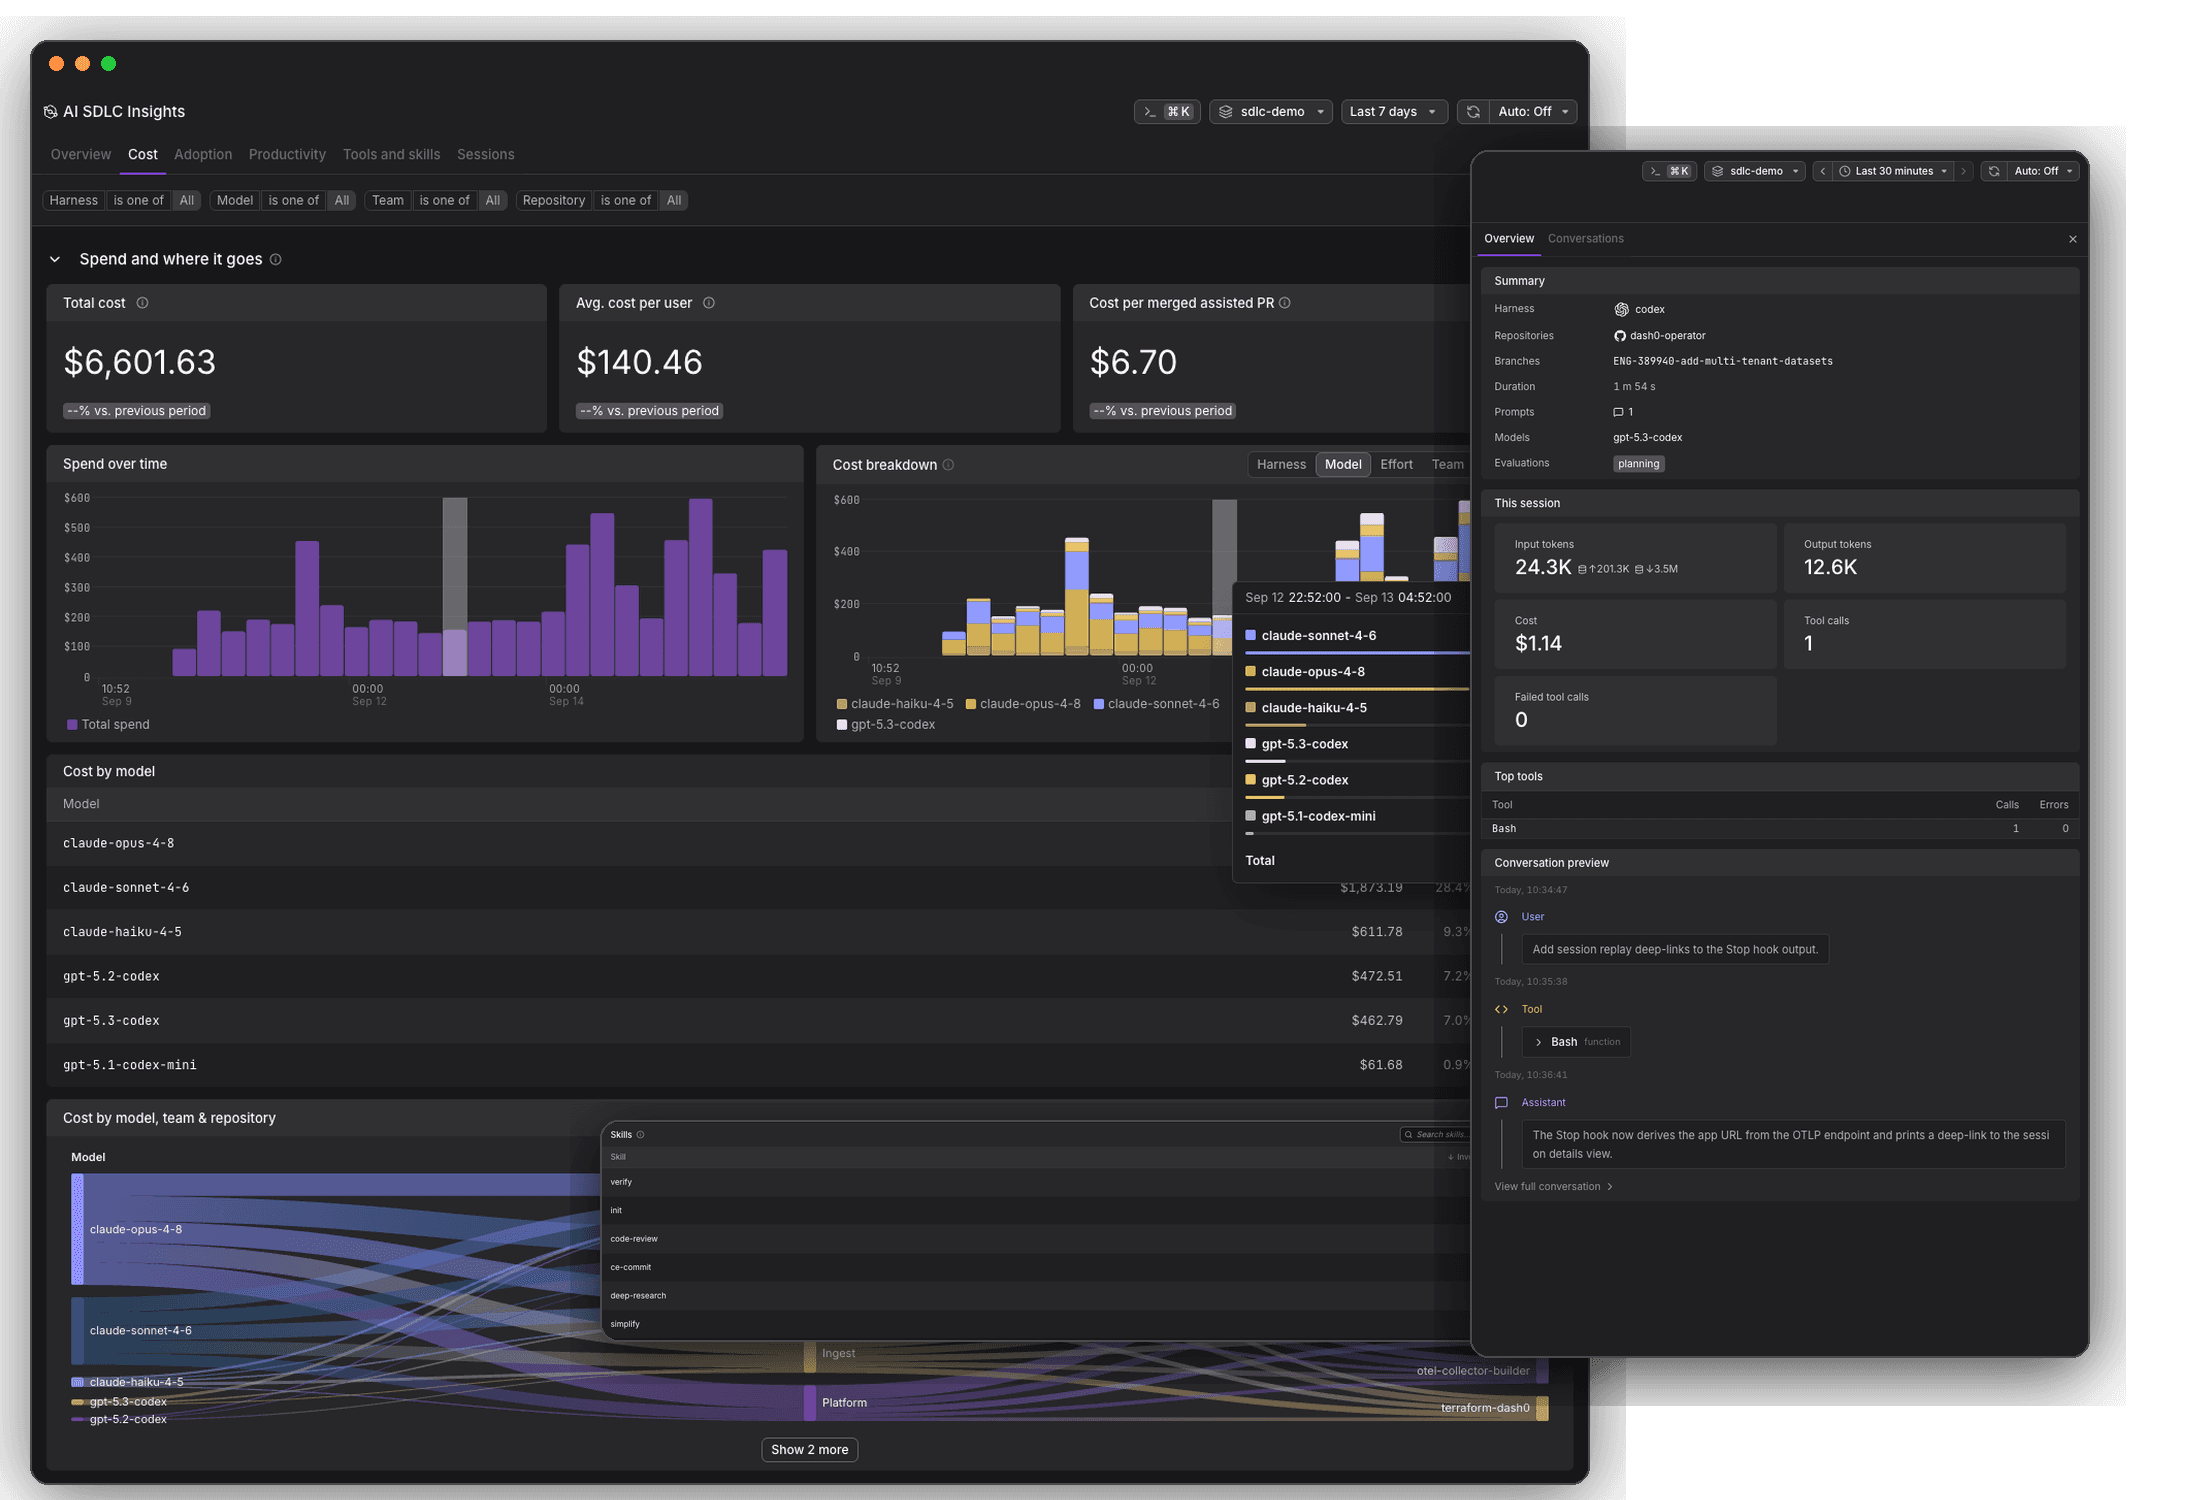Switch to the Productivity tab
Viewport: 2200px width, 1500px height.
pyautogui.click(x=287, y=155)
